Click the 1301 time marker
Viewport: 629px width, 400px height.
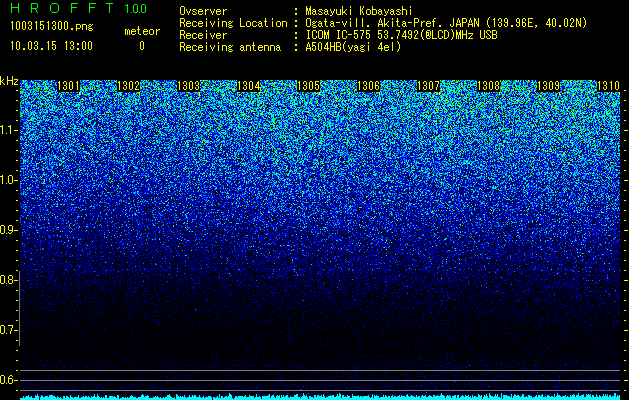69,86
